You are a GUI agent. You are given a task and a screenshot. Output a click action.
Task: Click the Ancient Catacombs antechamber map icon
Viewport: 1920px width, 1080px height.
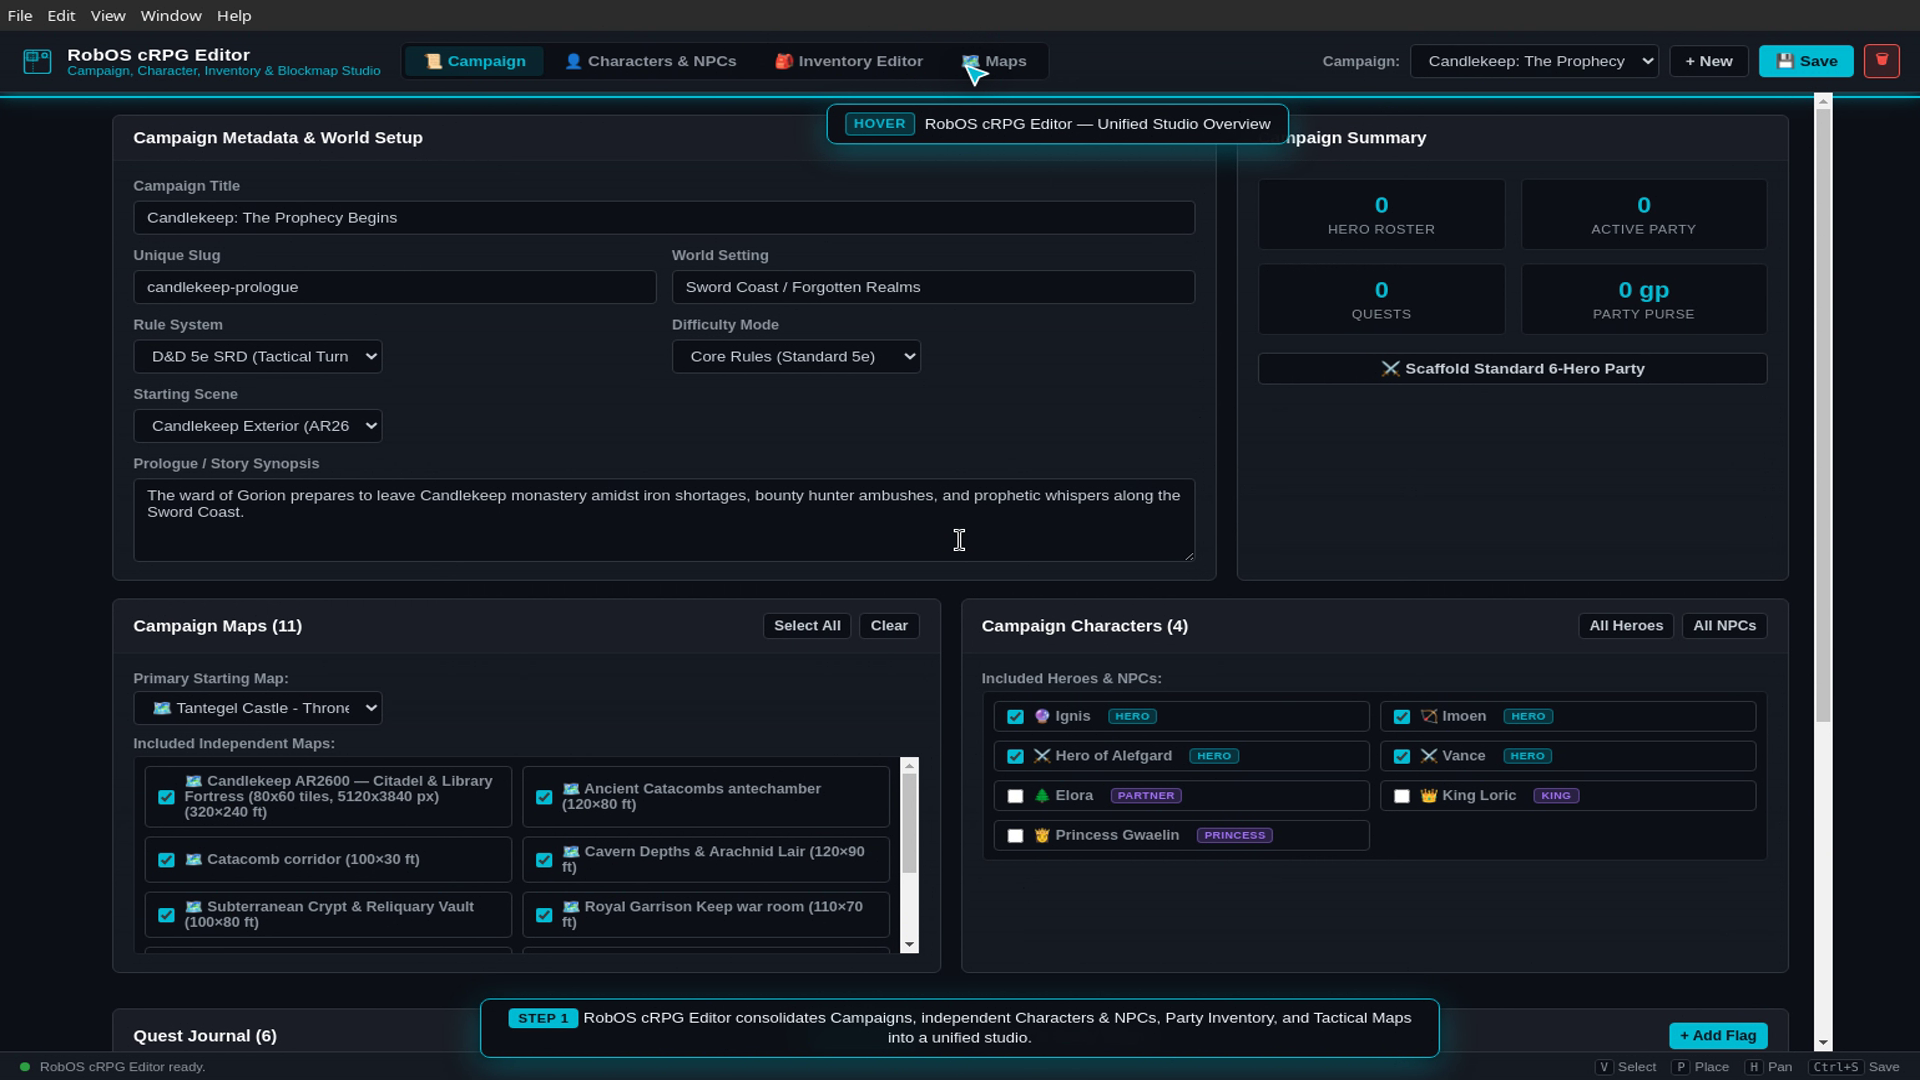pos(571,789)
